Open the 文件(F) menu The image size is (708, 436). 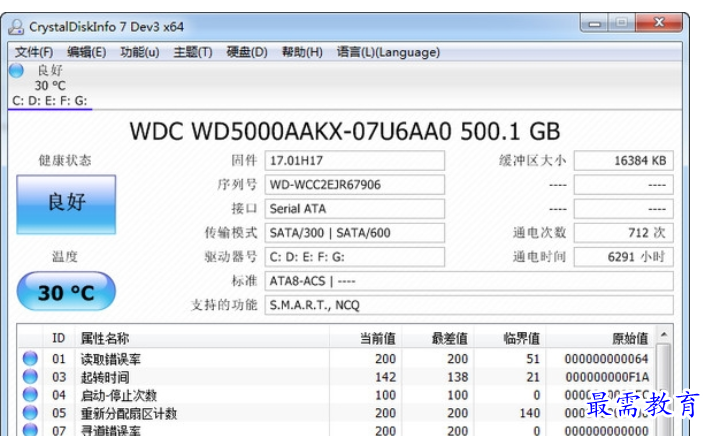tap(34, 52)
